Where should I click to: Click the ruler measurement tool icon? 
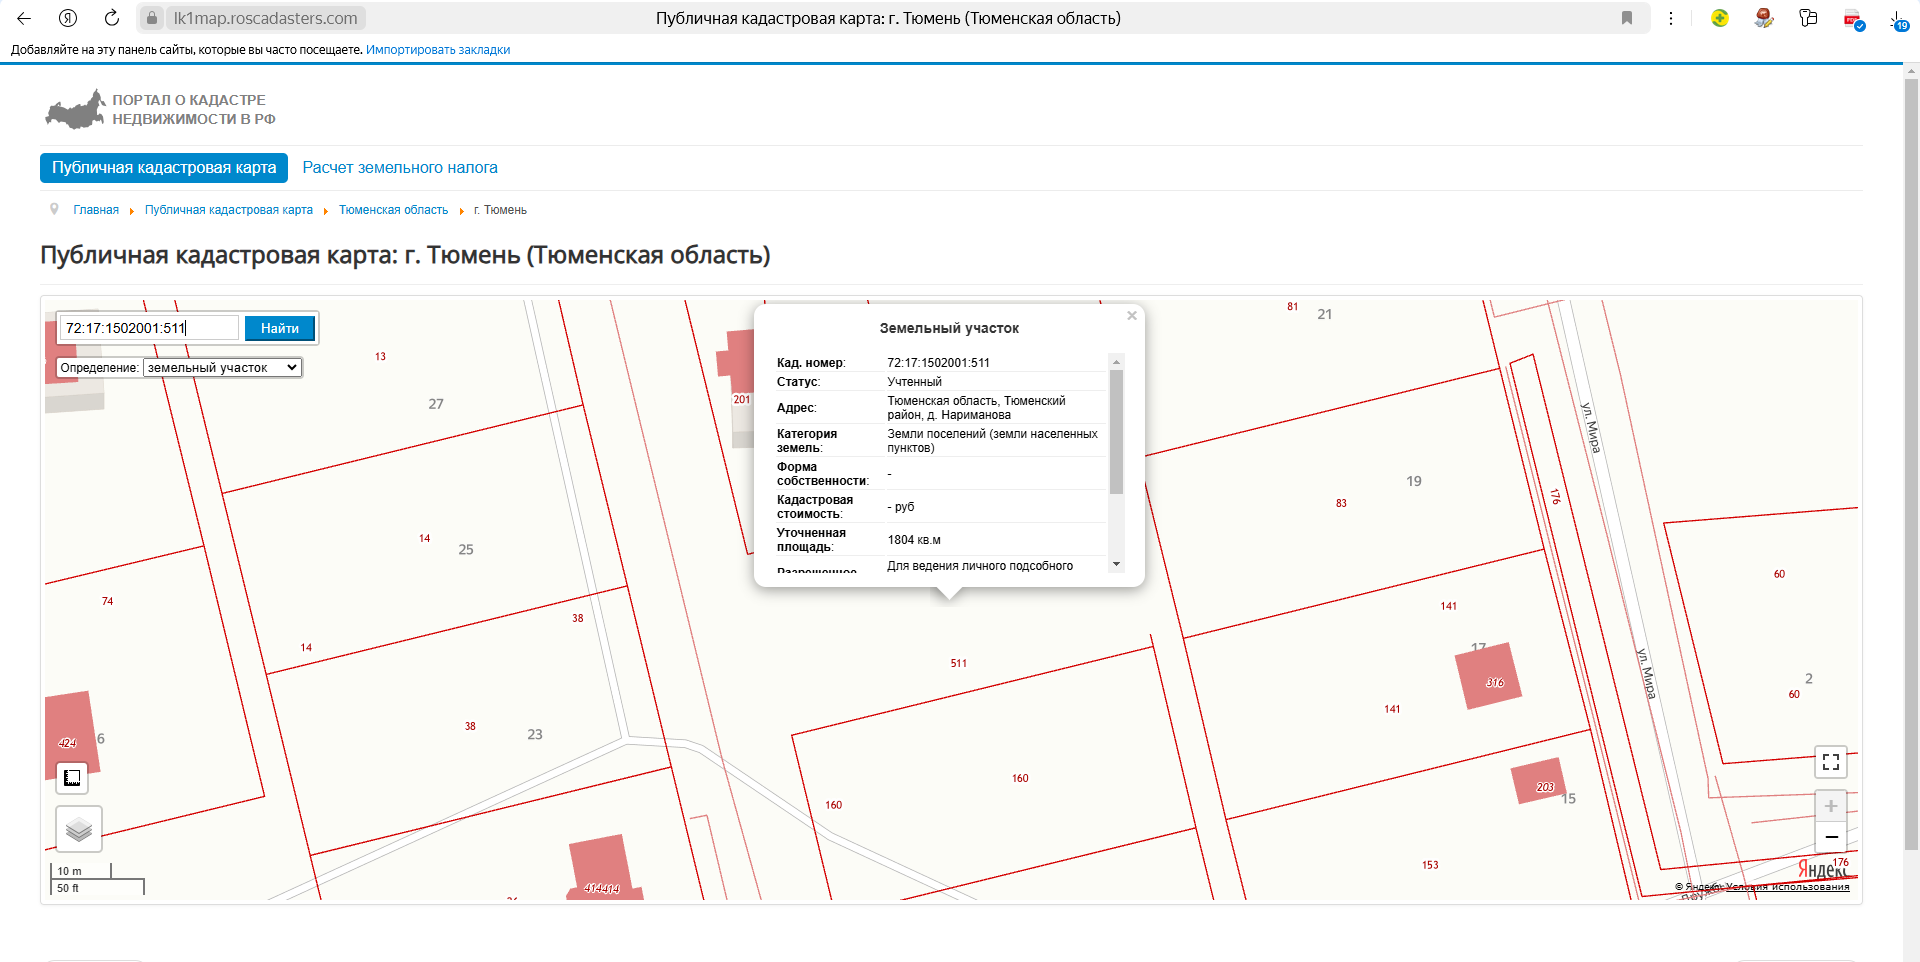[72, 777]
